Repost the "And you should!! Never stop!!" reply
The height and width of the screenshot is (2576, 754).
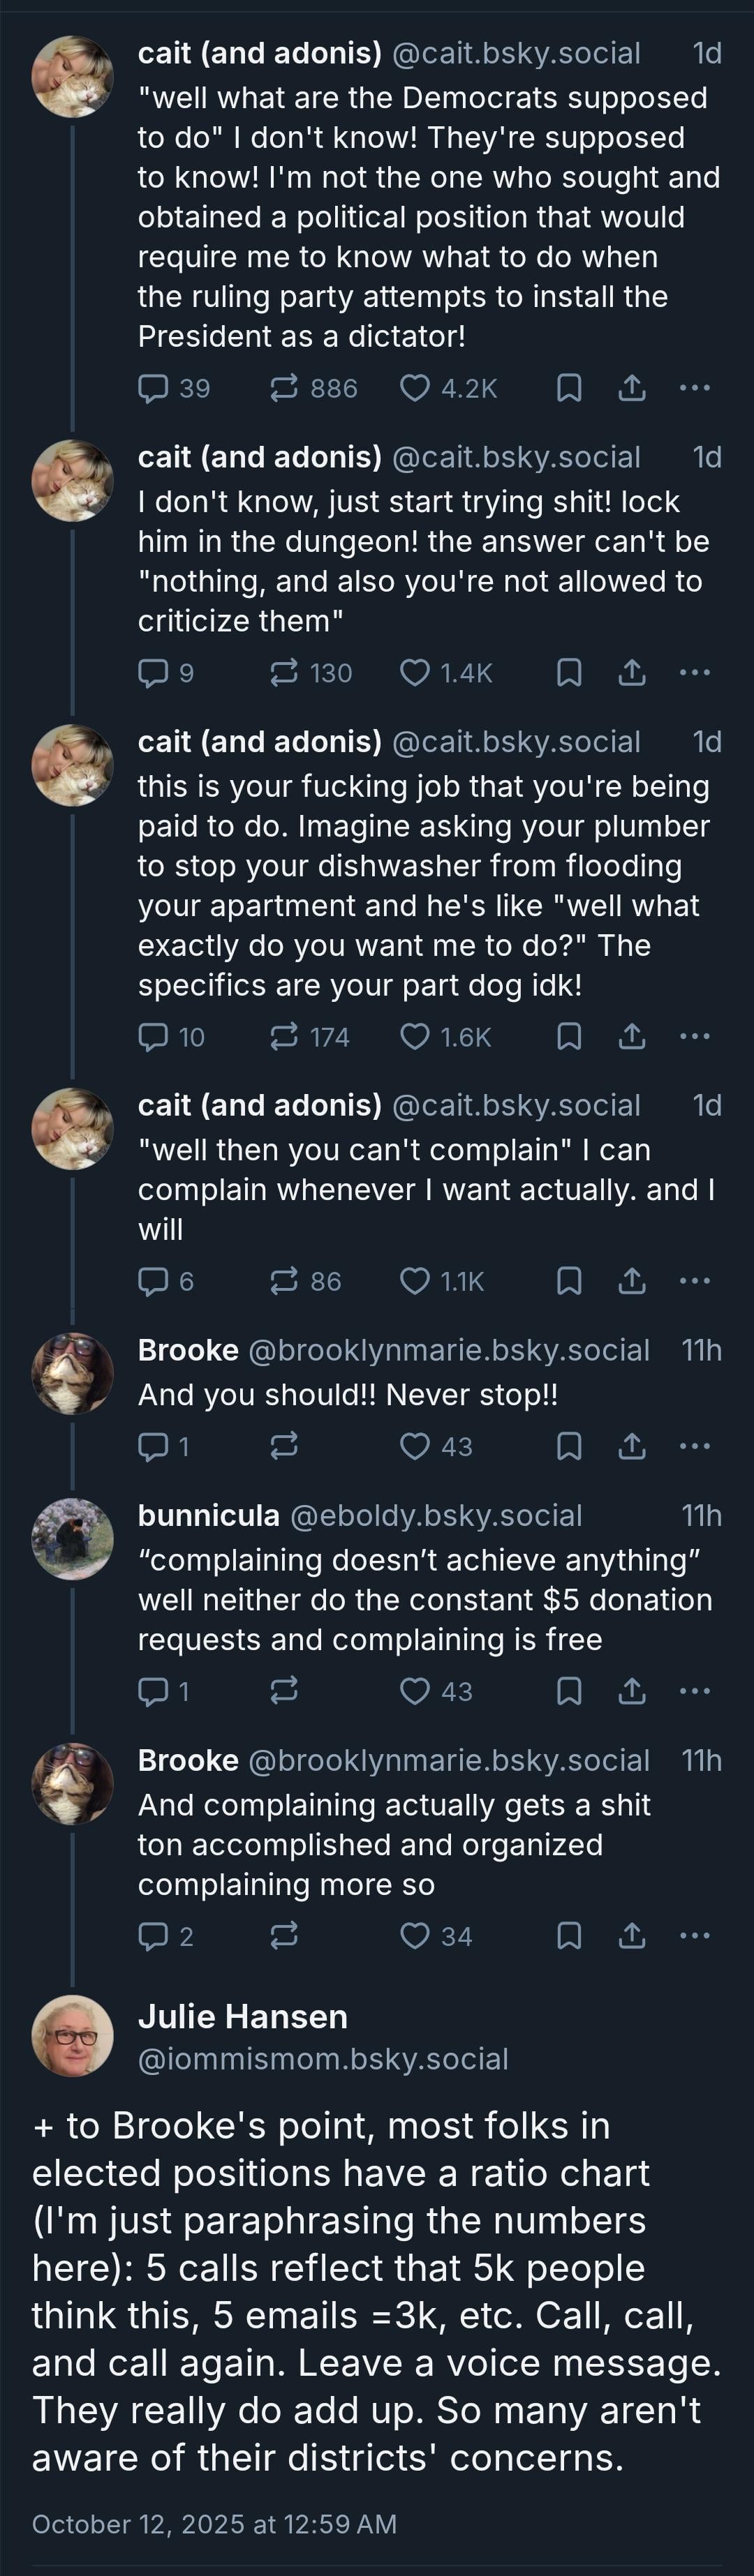pos(285,1446)
